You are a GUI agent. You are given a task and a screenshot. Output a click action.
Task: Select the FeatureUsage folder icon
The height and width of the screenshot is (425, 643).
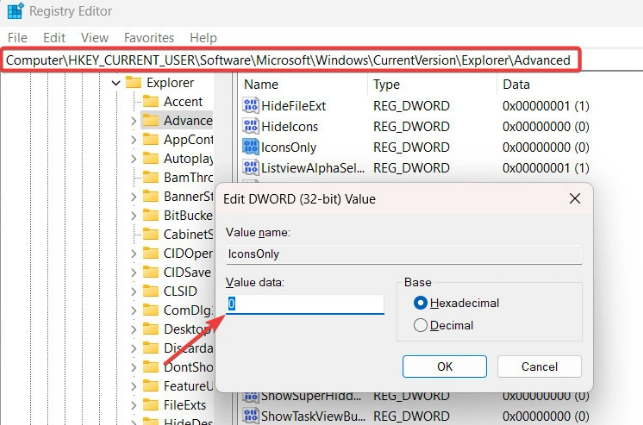coord(150,386)
